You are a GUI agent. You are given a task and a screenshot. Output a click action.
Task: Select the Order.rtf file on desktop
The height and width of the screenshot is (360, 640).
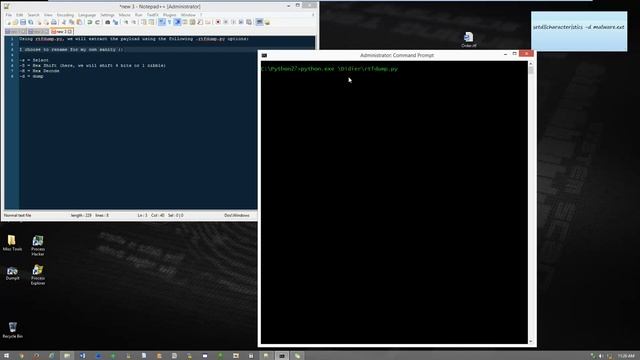pos(469,40)
